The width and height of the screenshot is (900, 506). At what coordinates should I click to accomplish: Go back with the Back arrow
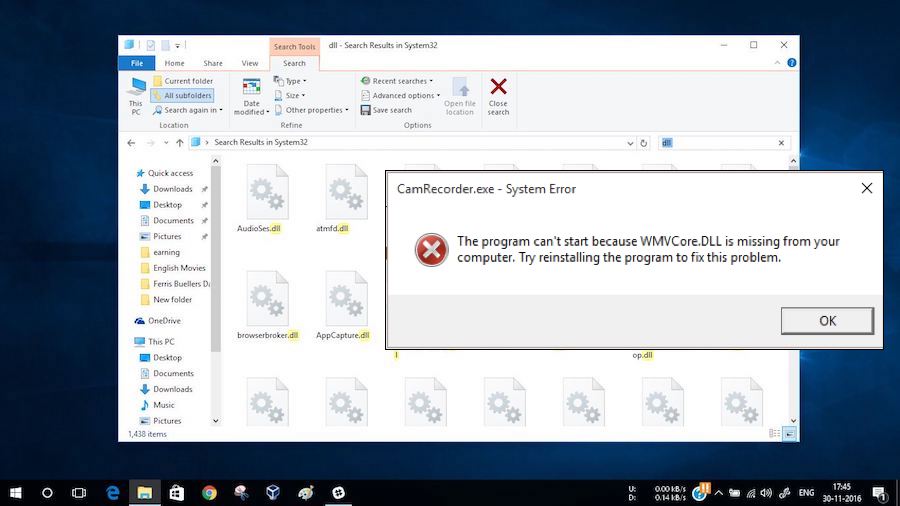click(131, 142)
